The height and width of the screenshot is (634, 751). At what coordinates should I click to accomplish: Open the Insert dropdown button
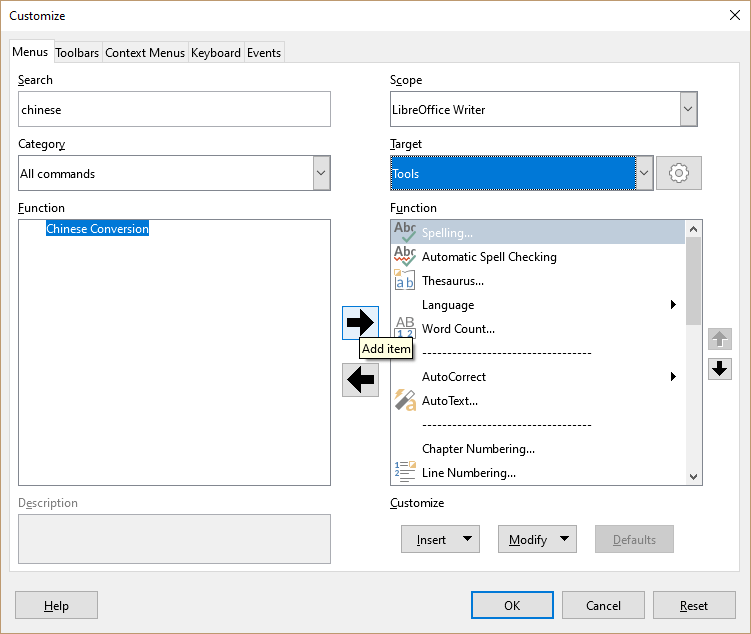click(440, 539)
